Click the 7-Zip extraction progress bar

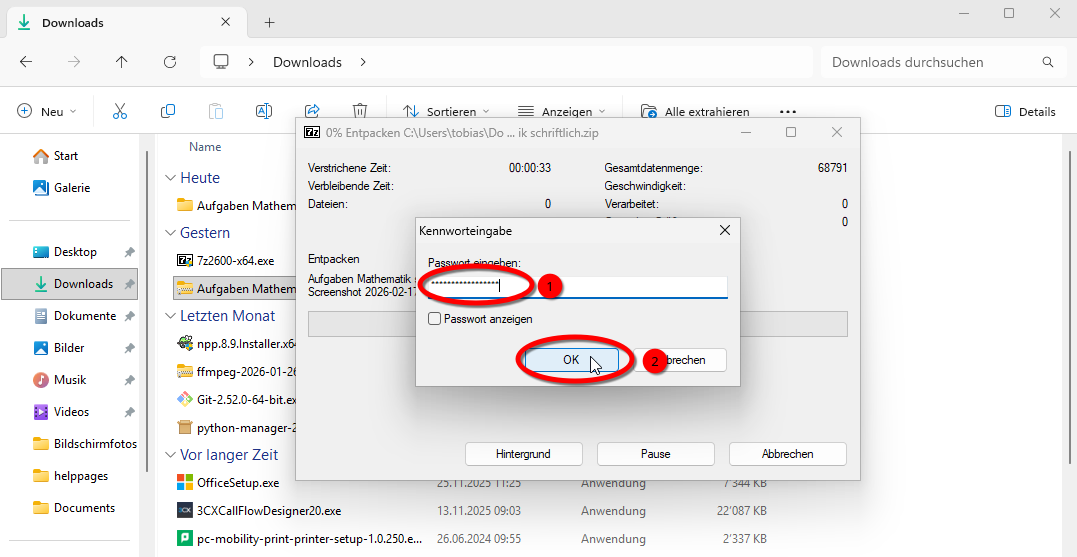pos(578,324)
